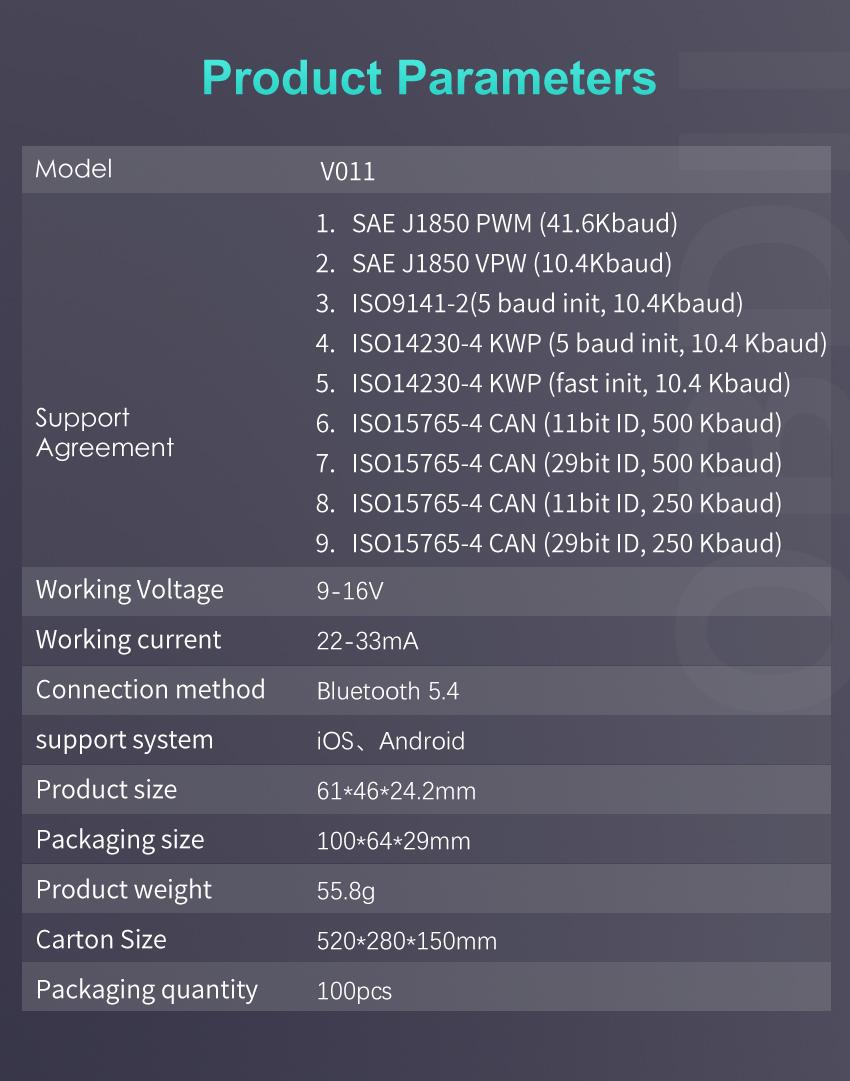Screen dimensions: 850x1081
Task: Click CAN 11bit ID 500 Kbaud entry
Action: [548, 423]
